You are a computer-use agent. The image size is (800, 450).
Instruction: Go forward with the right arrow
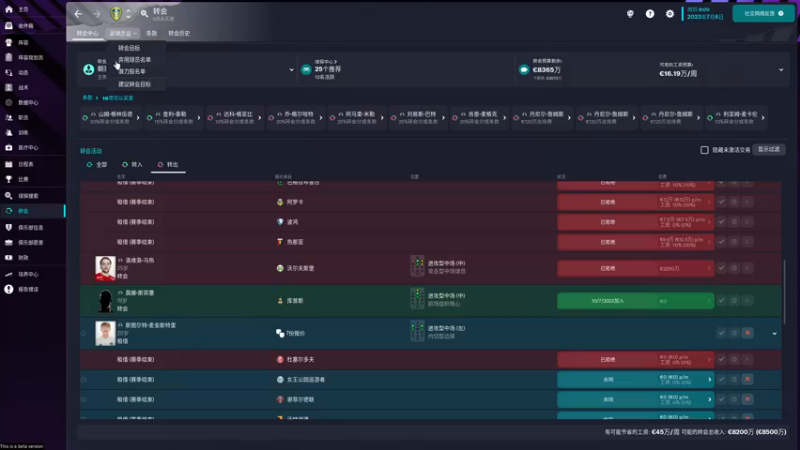(x=96, y=14)
